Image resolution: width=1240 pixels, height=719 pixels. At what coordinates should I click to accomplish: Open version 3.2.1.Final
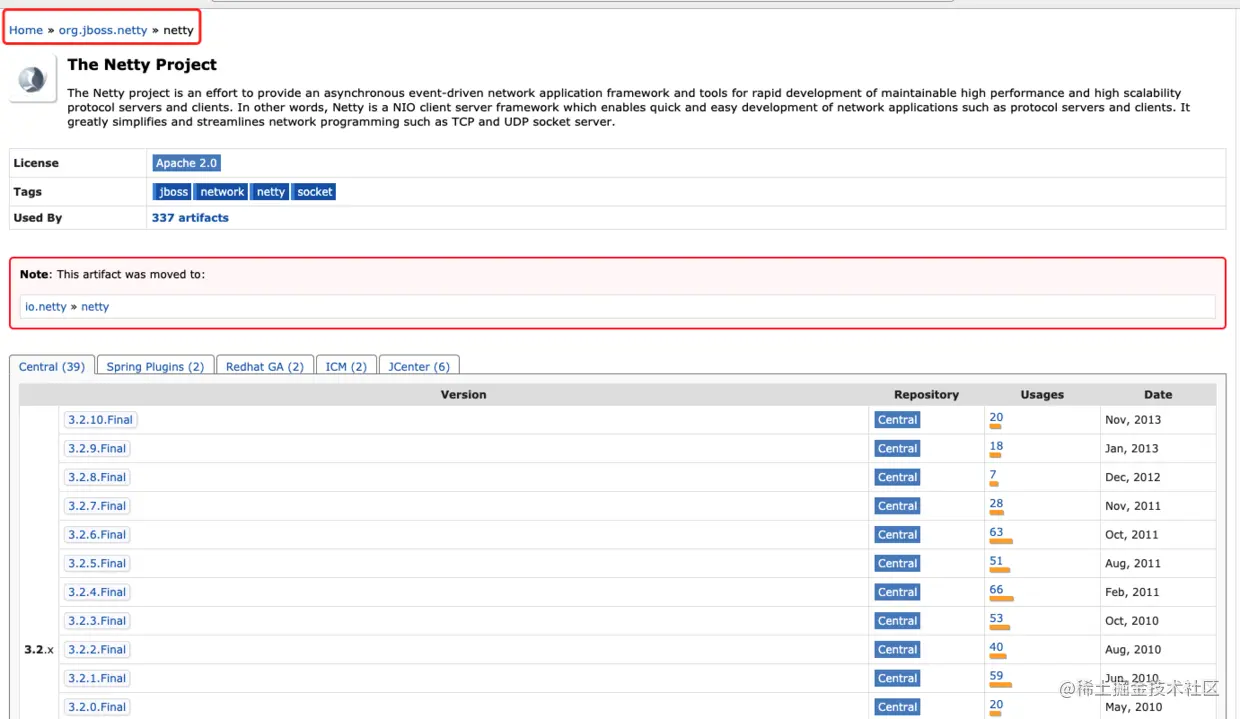[x=97, y=678]
